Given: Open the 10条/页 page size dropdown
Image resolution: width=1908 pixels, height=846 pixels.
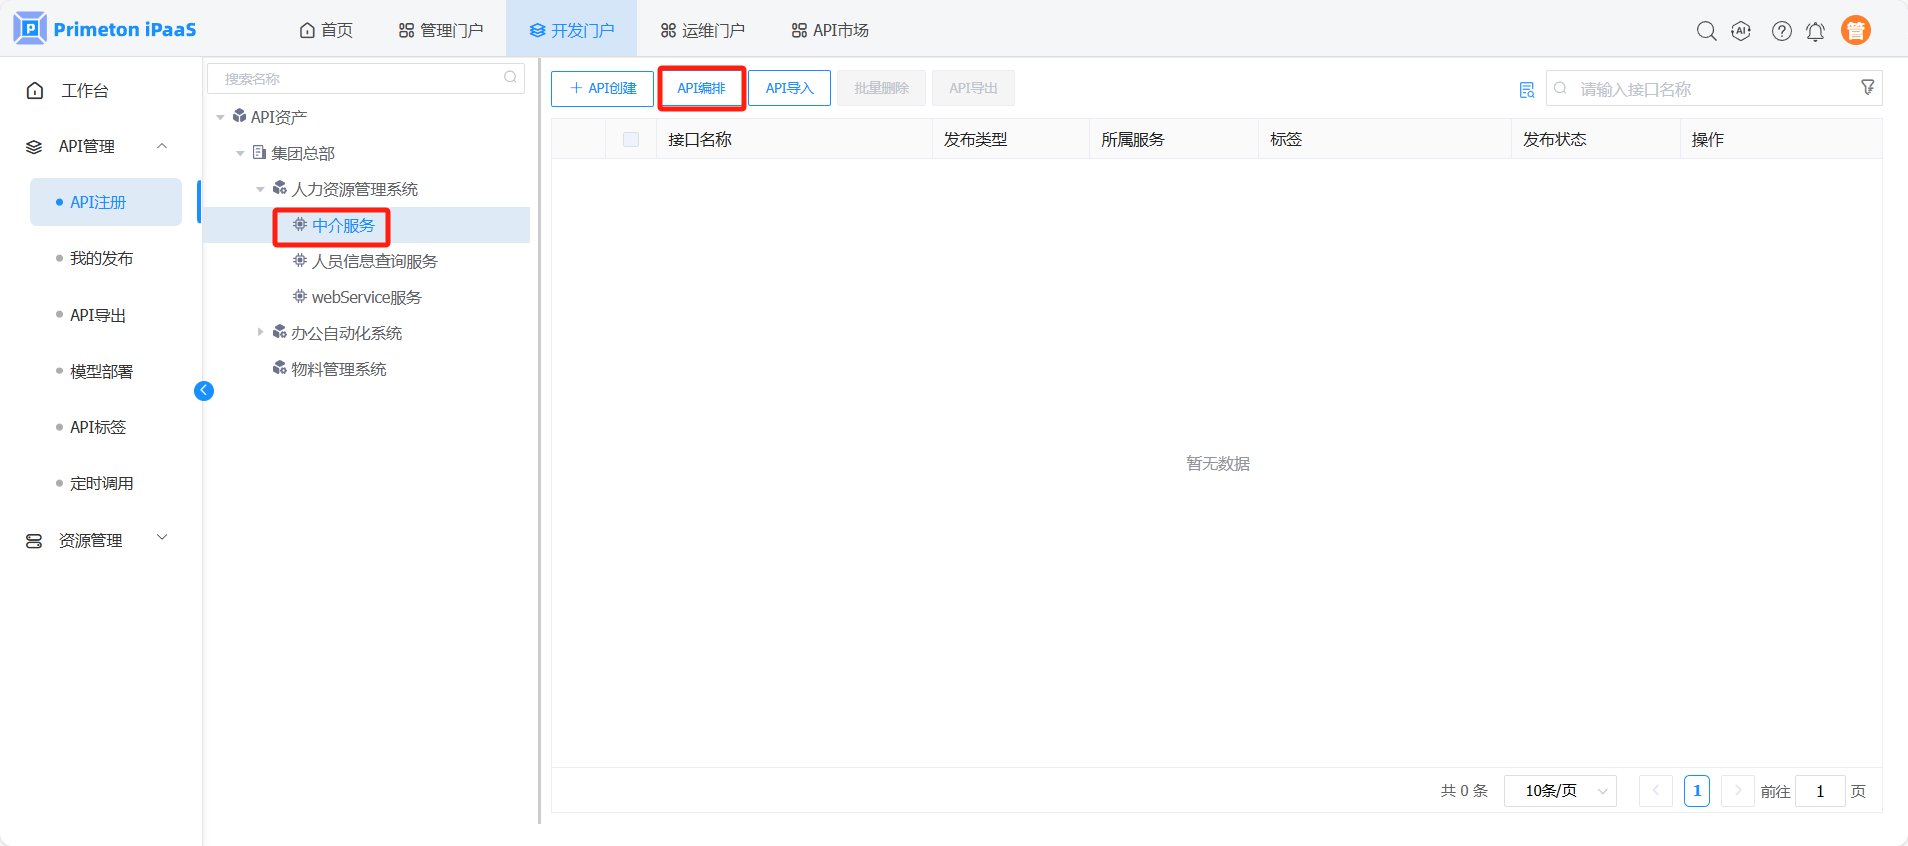Looking at the screenshot, I should pyautogui.click(x=1560, y=791).
